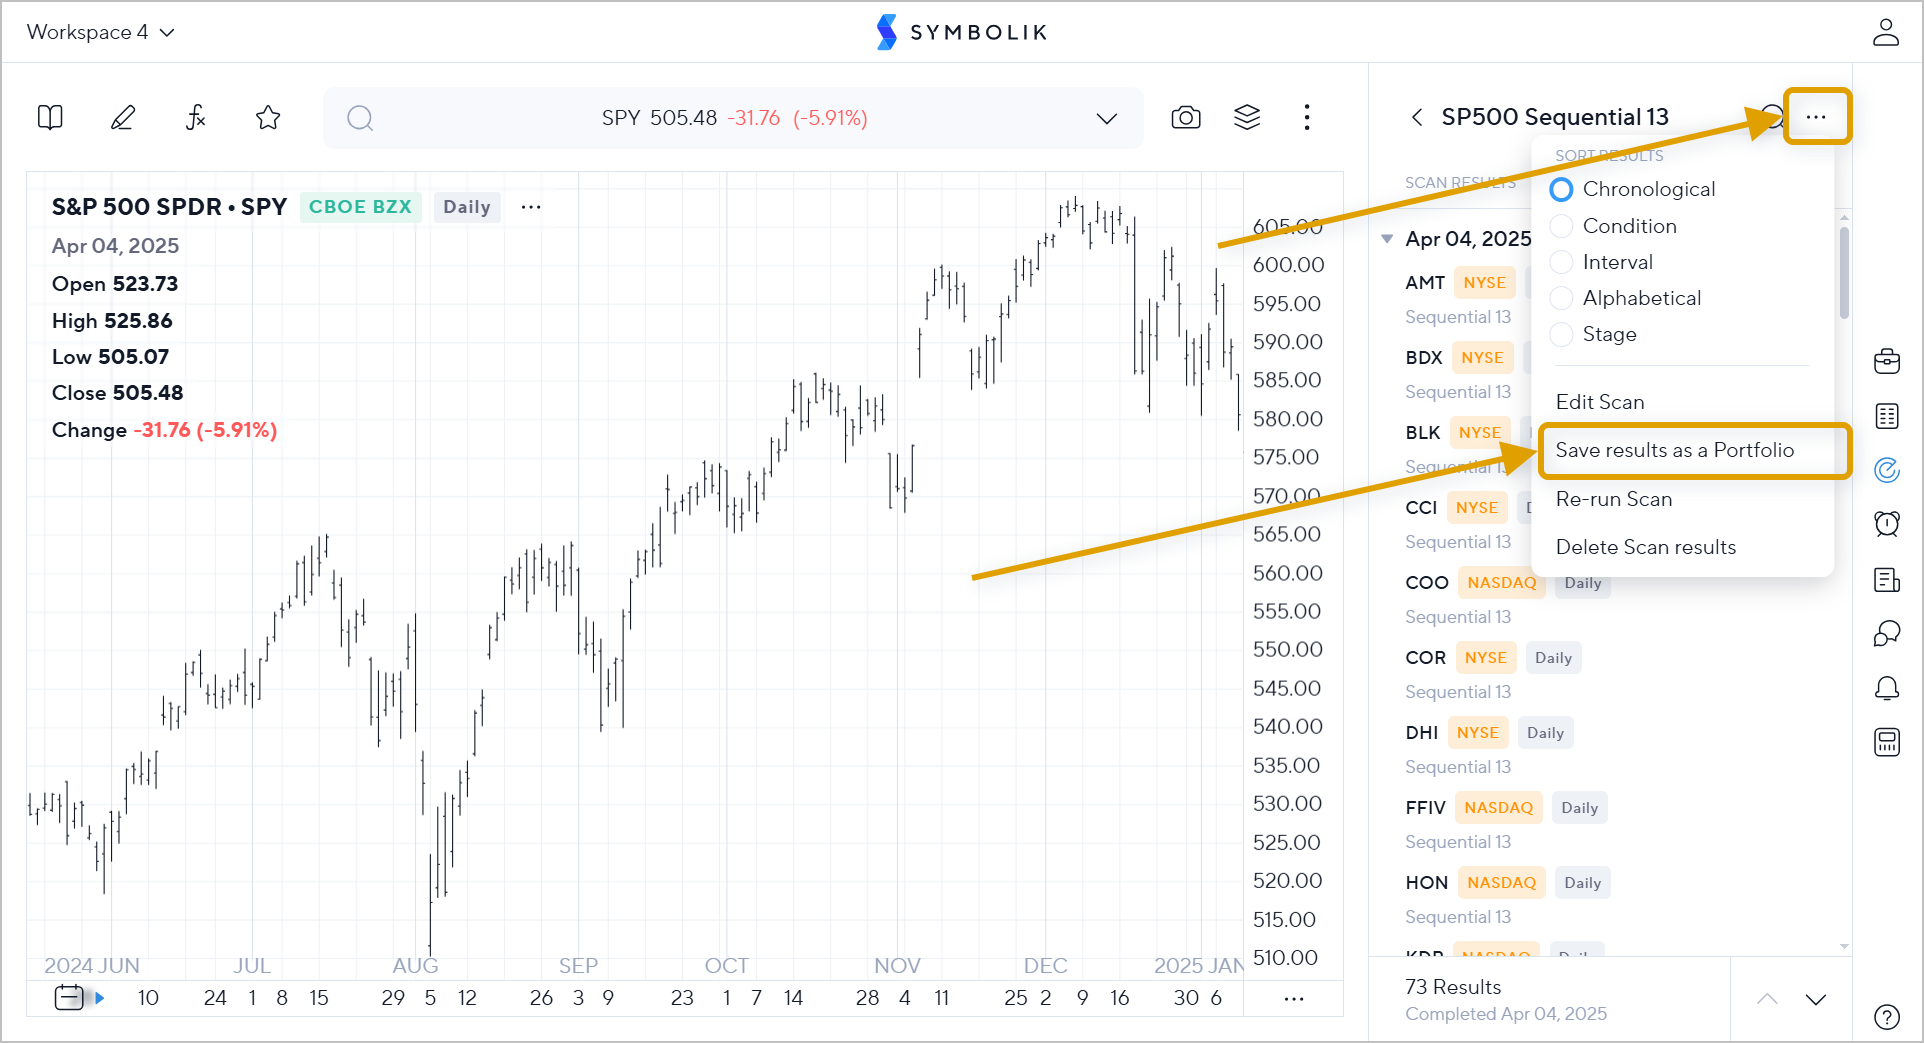This screenshot has width=1924, height=1043.
Task: Select Alphabetical sort option
Action: click(x=1626, y=298)
